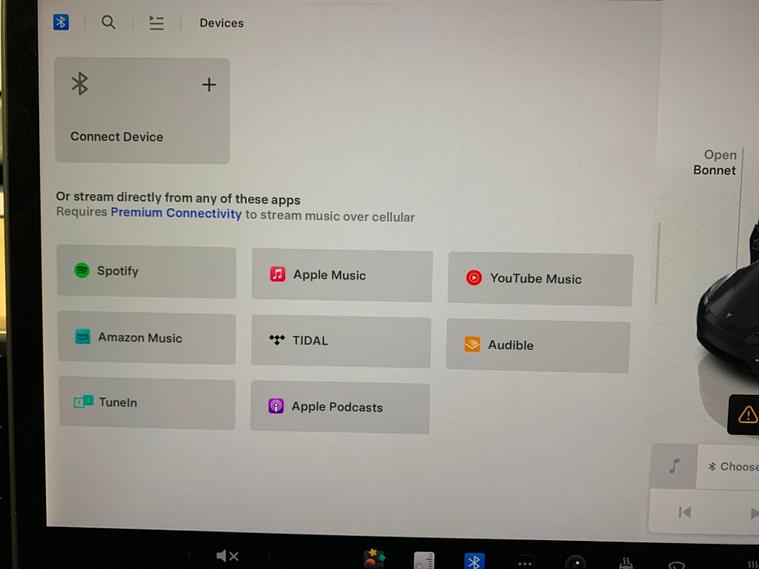Image resolution: width=759 pixels, height=569 pixels.
Task: Click the Audible orange icon
Action: point(472,344)
